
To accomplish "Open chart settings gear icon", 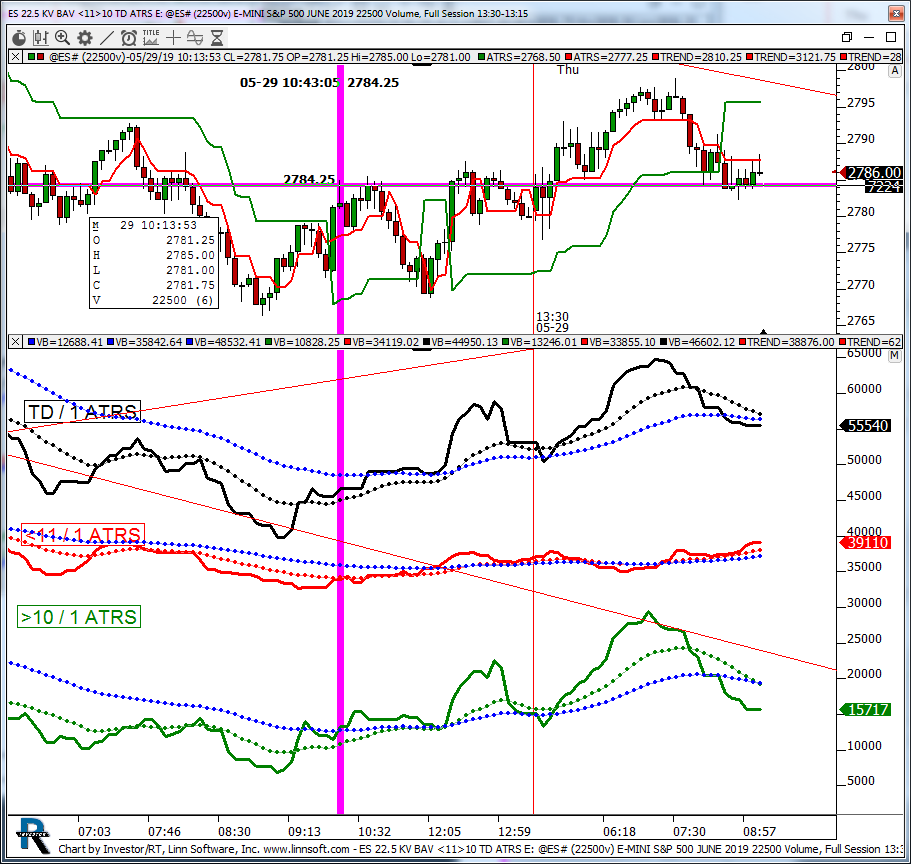I will coord(84,38).
